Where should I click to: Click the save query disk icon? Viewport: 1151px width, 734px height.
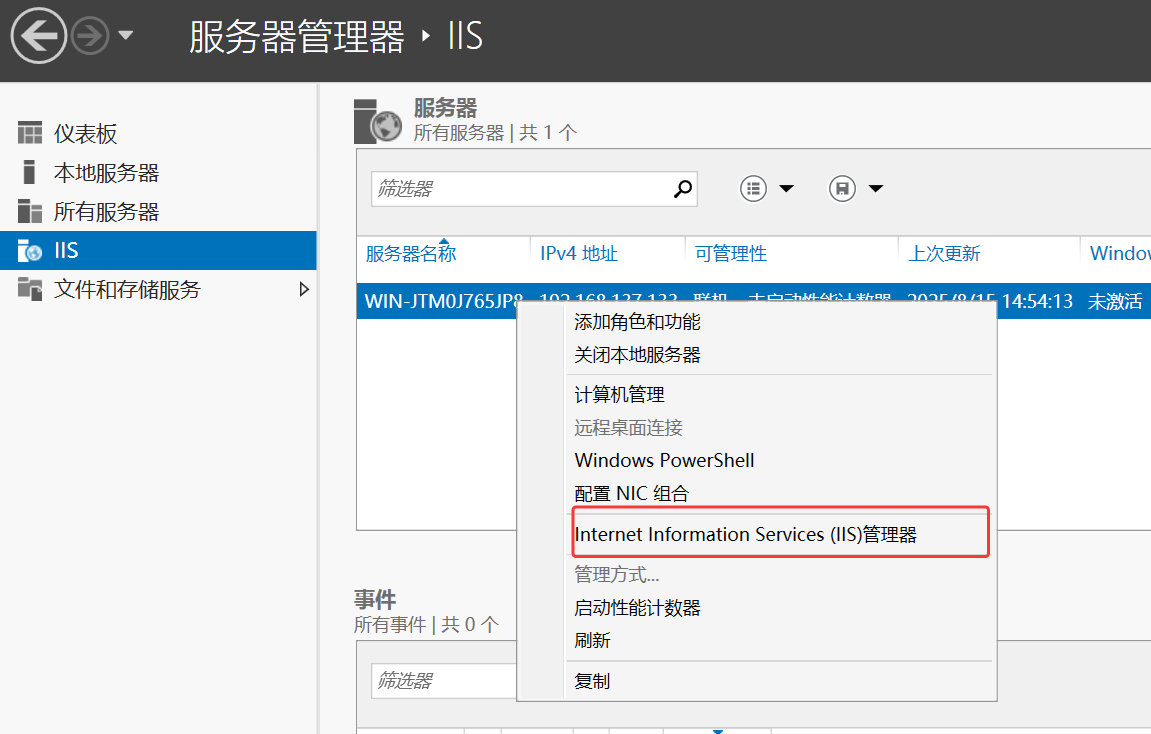(842, 189)
